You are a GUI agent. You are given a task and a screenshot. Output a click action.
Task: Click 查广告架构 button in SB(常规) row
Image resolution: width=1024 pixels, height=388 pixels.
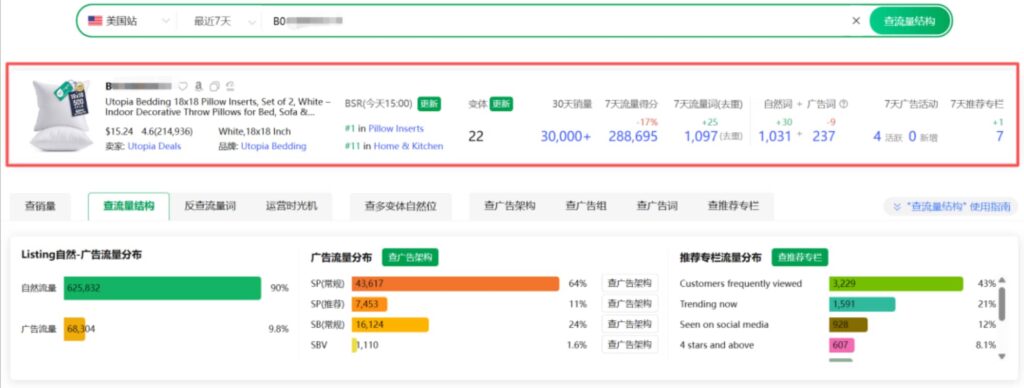(x=630, y=324)
